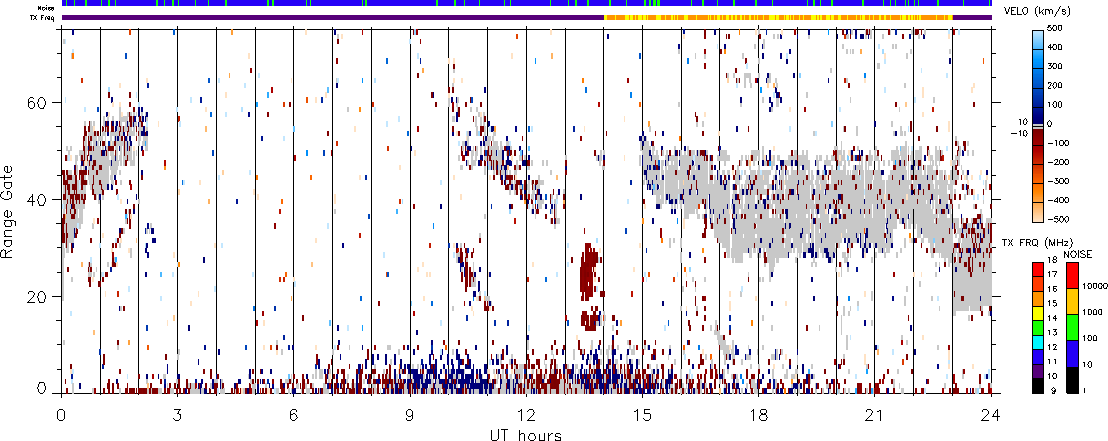Click the -400 velocity colorbar label

[x=1059, y=201]
